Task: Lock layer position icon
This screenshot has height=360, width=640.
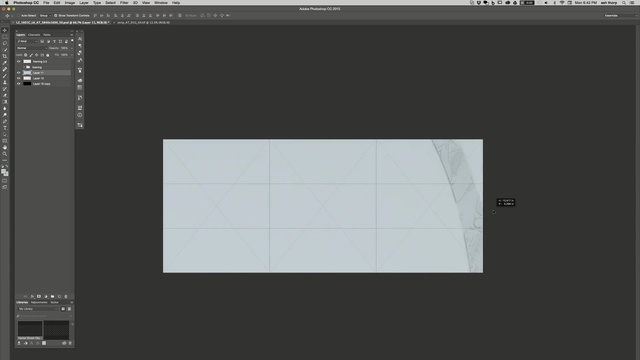Action: 36,55
